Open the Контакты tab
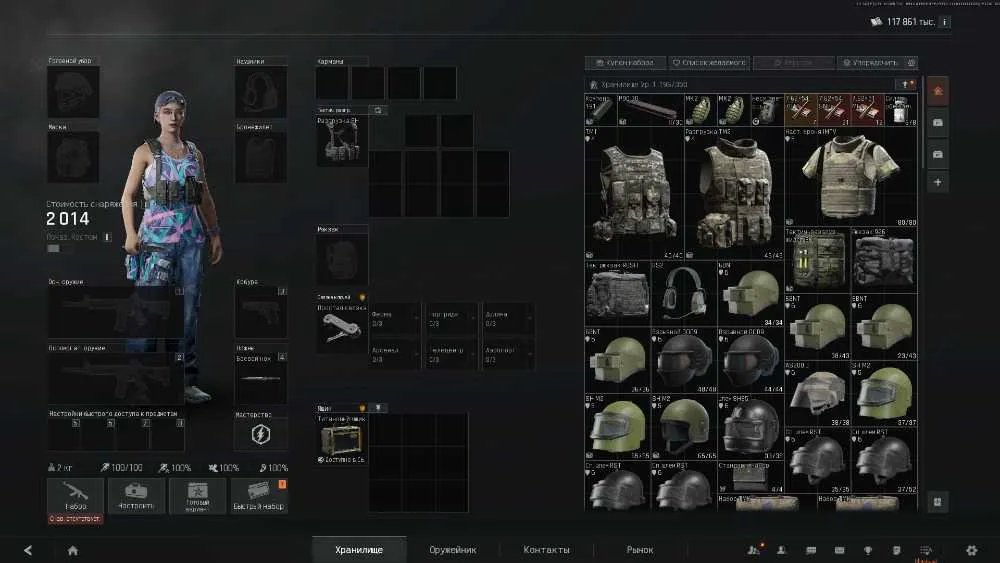The height and width of the screenshot is (563, 1000). click(x=547, y=550)
